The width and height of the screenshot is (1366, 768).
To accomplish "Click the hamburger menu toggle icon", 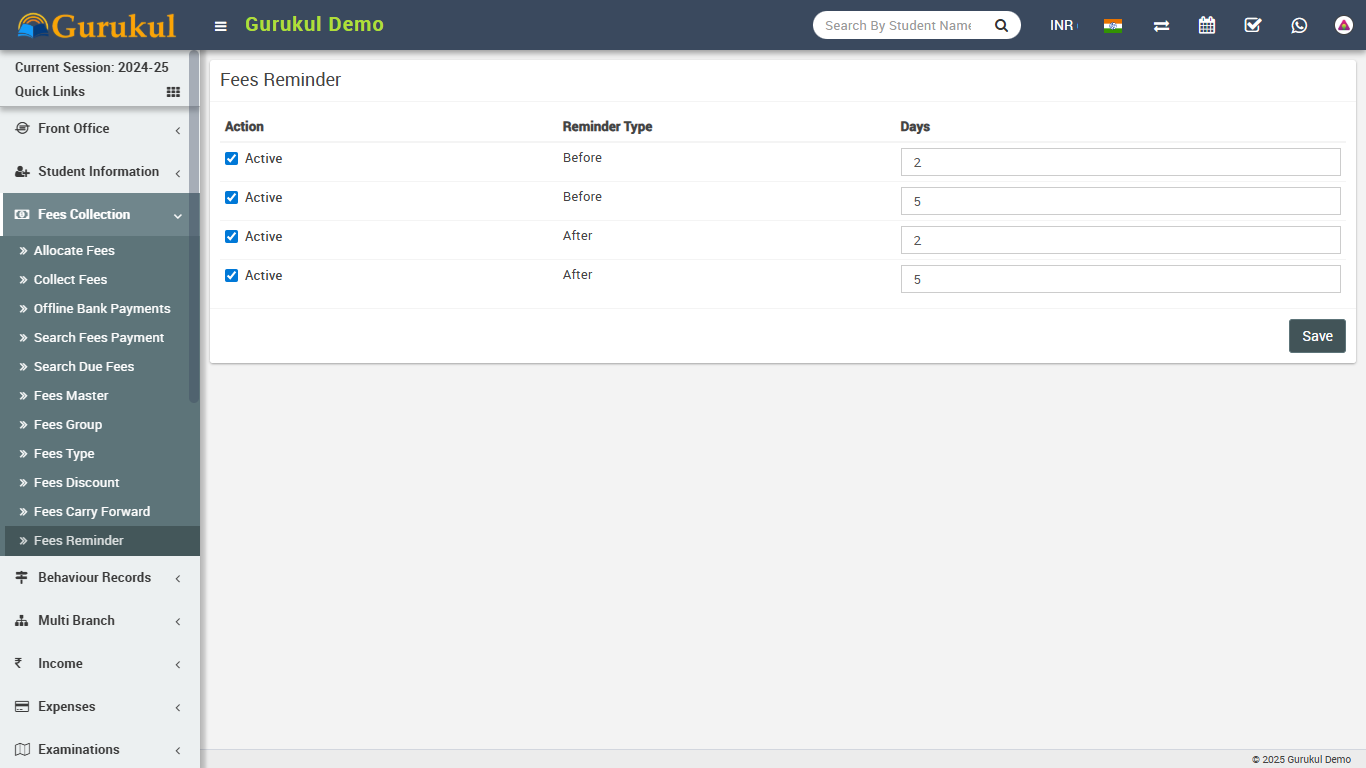I will tap(221, 26).
